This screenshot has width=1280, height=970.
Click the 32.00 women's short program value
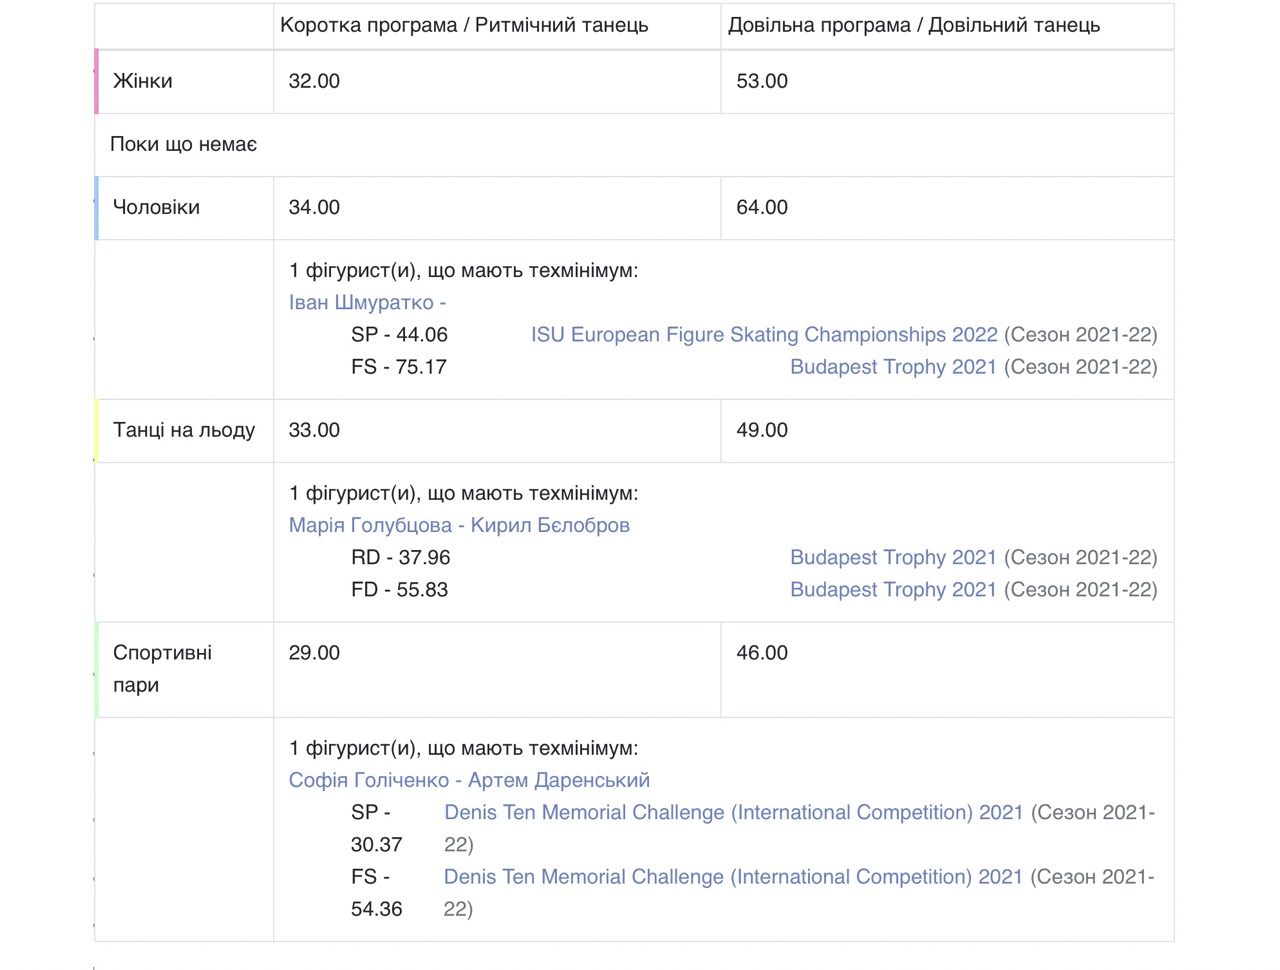[314, 81]
